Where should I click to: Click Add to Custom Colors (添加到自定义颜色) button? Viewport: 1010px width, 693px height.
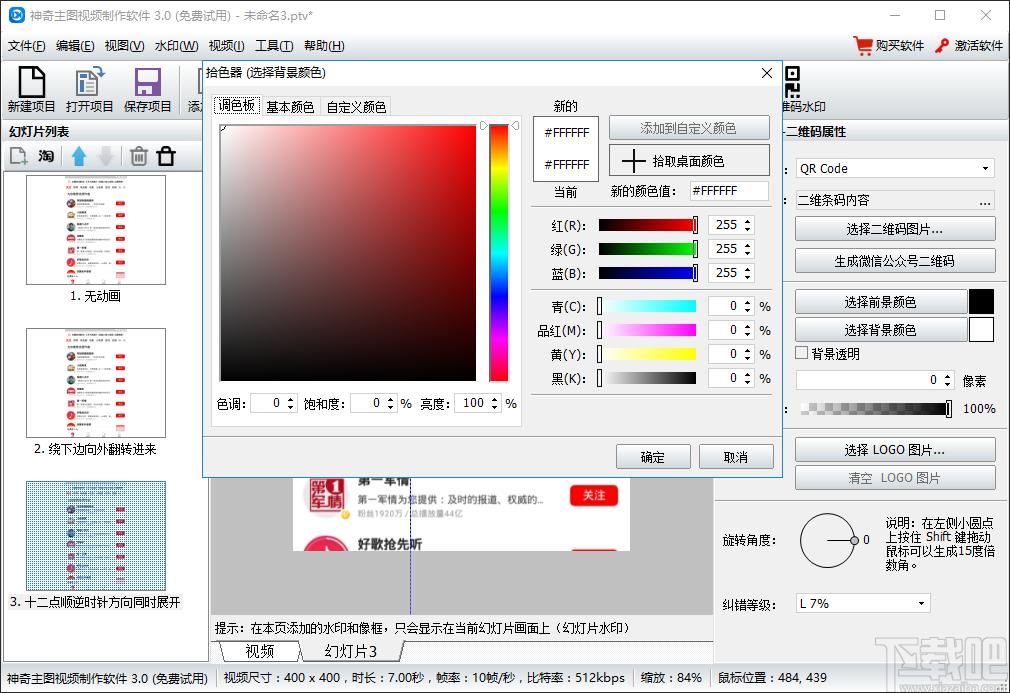coord(689,128)
